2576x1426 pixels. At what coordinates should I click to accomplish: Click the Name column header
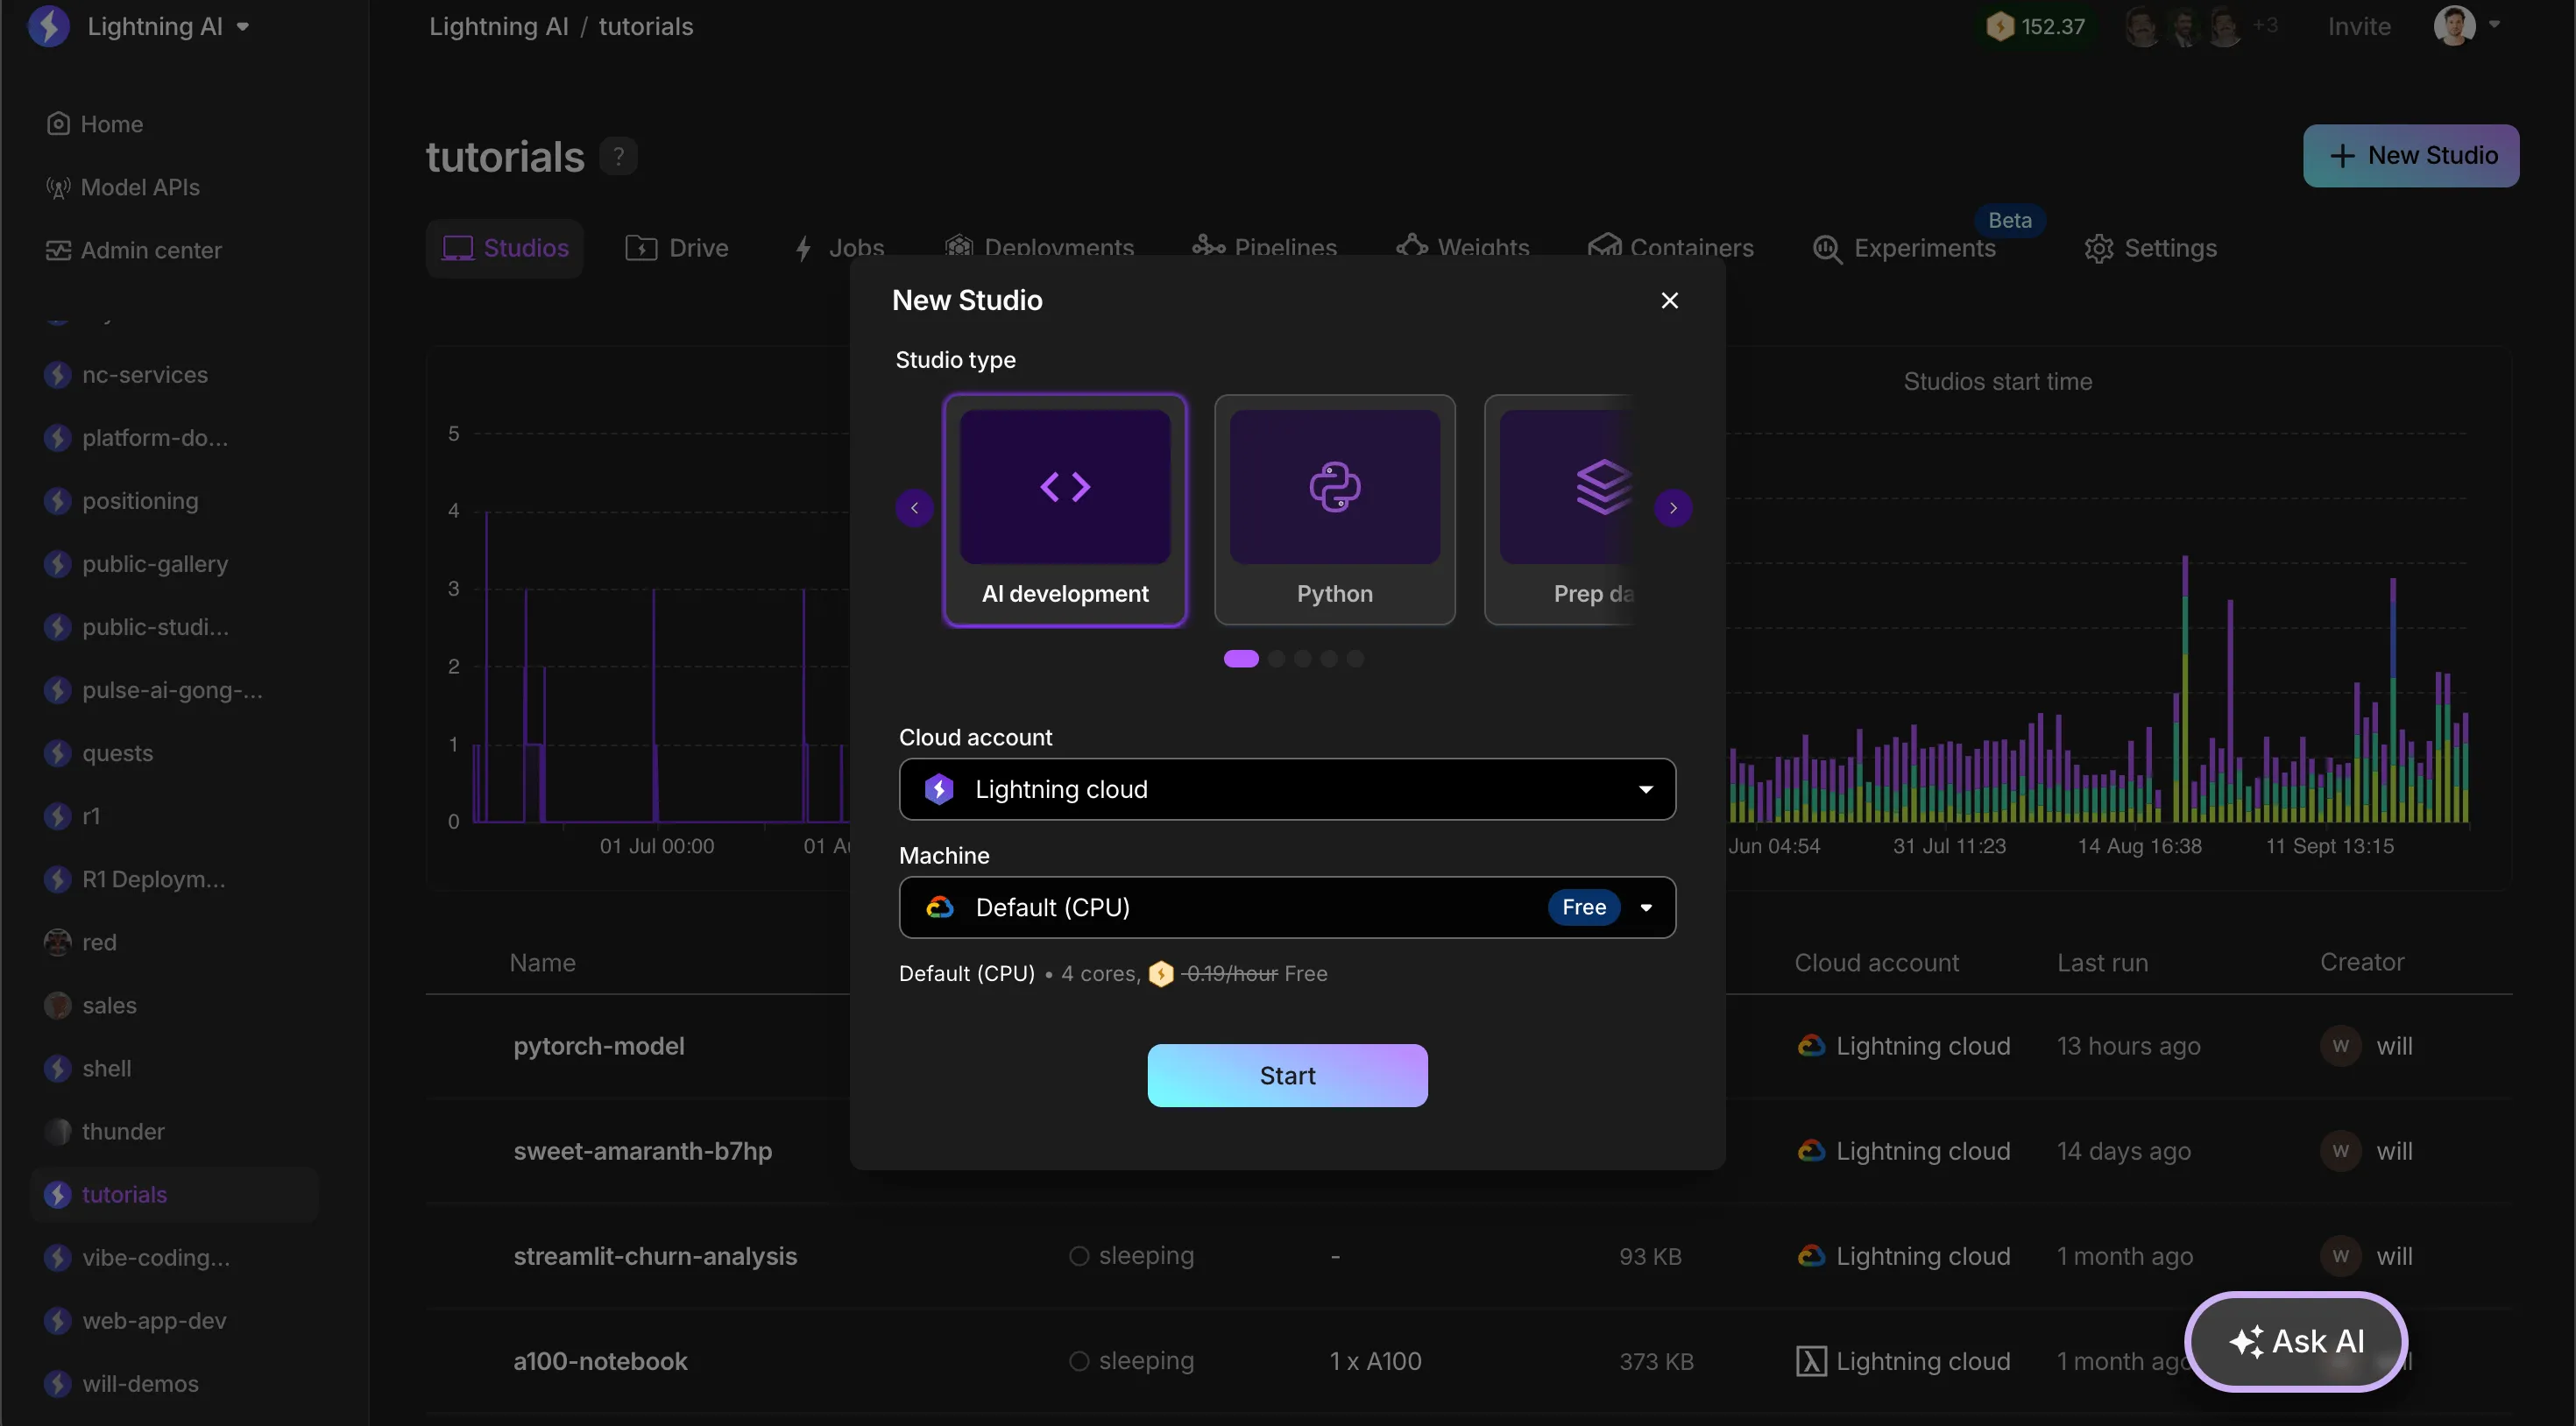click(542, 962)
